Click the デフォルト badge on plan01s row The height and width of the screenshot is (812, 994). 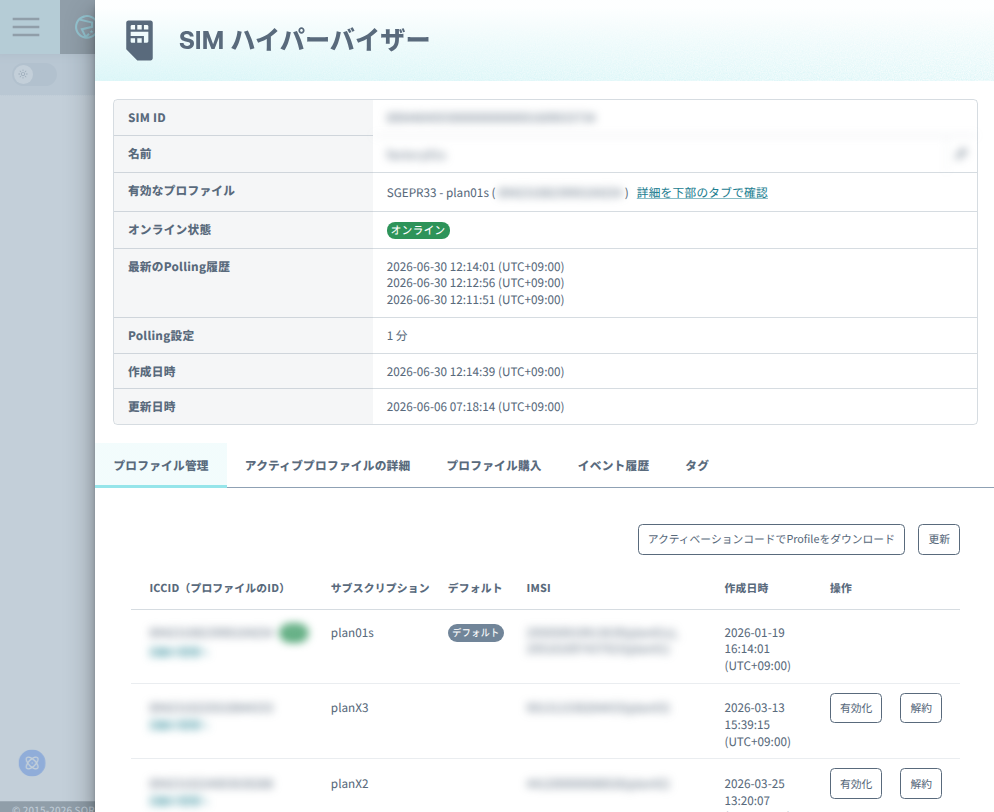[475, 633]
